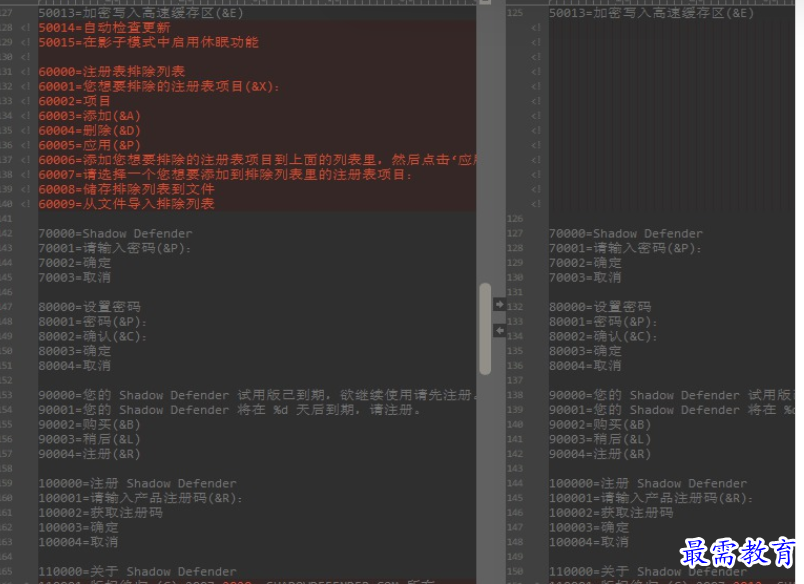Click left pane line 60008 about saving list

point(127,189)
